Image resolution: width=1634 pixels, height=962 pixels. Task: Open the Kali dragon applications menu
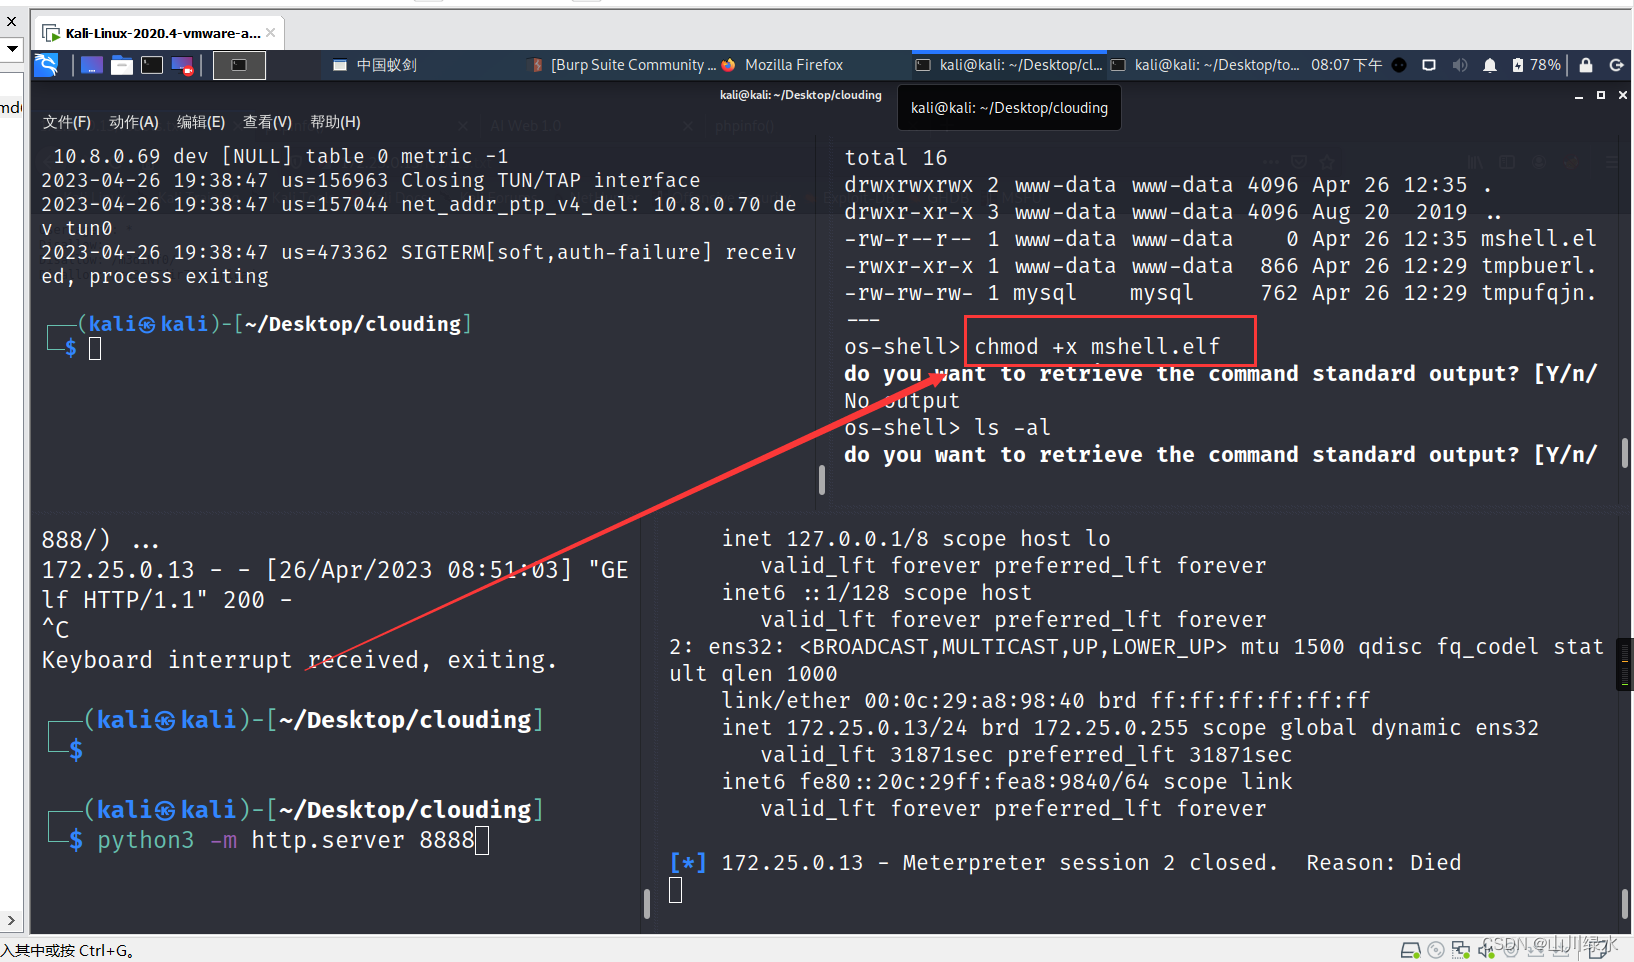46,65
